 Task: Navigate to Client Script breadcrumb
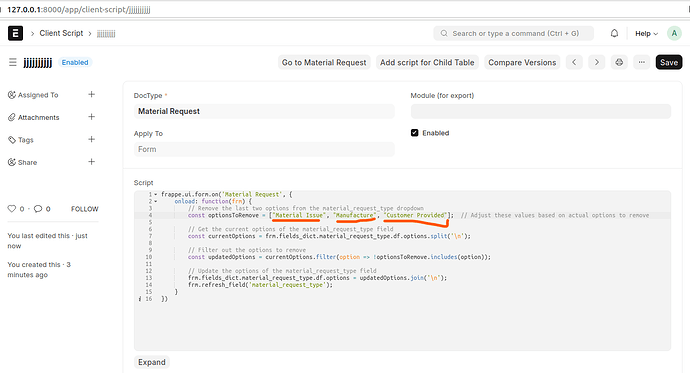pyautogui.click(x=61, y=33)
